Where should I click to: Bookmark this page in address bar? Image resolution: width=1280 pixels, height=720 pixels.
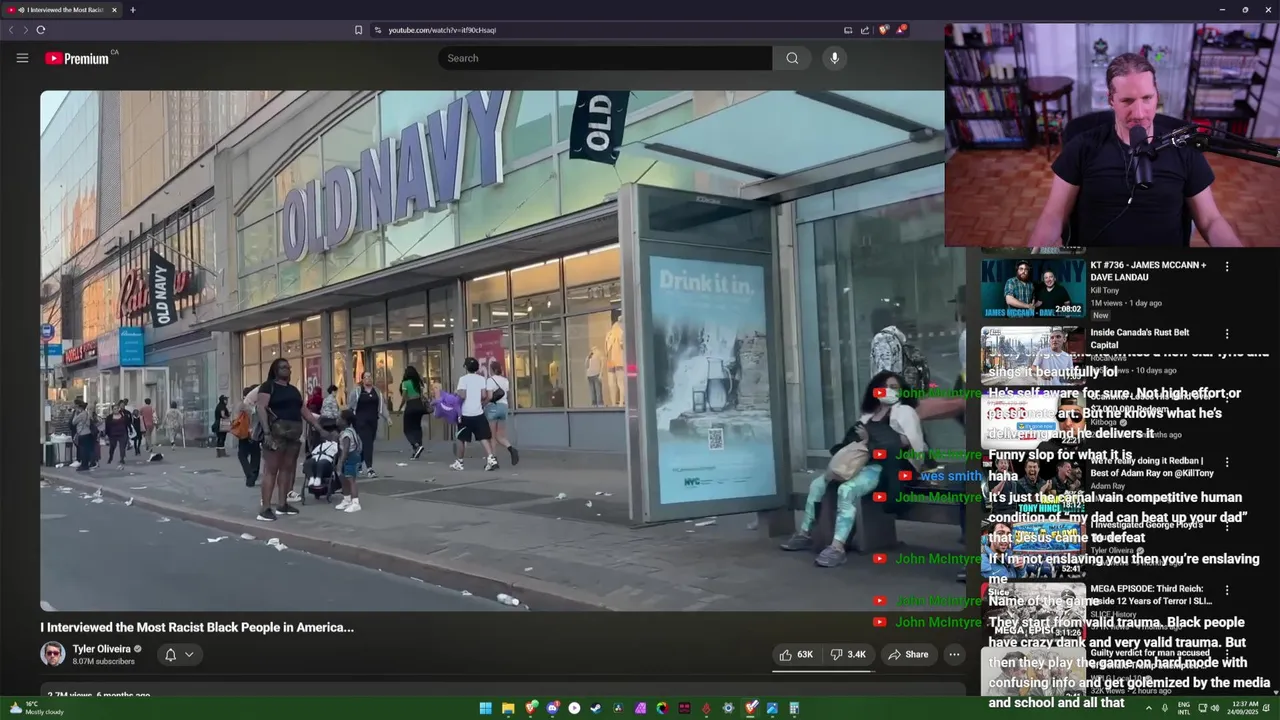[x=358, y=30]
